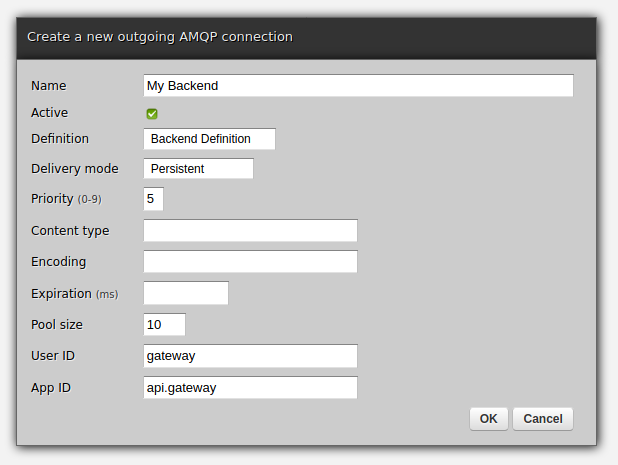Click the Content type label
This screenshot has width=618, height=465.
[x=70, y=230]
